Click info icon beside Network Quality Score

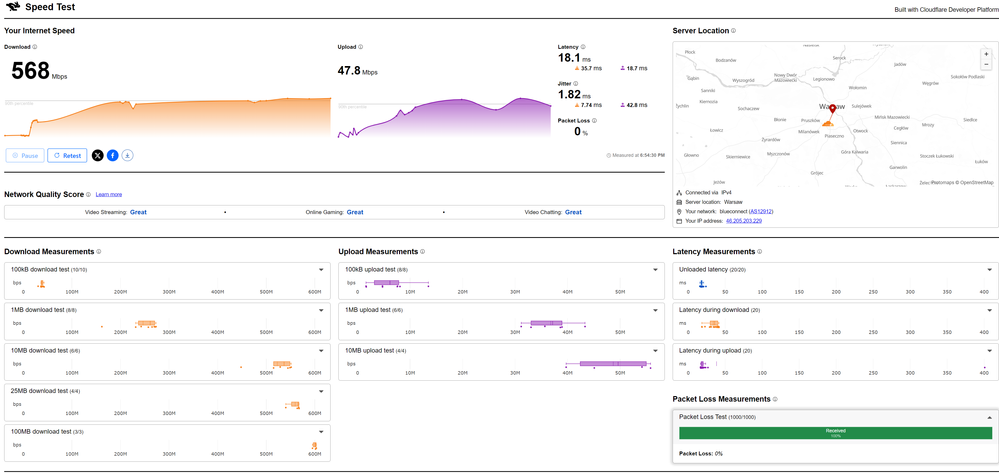coord(88,194)
